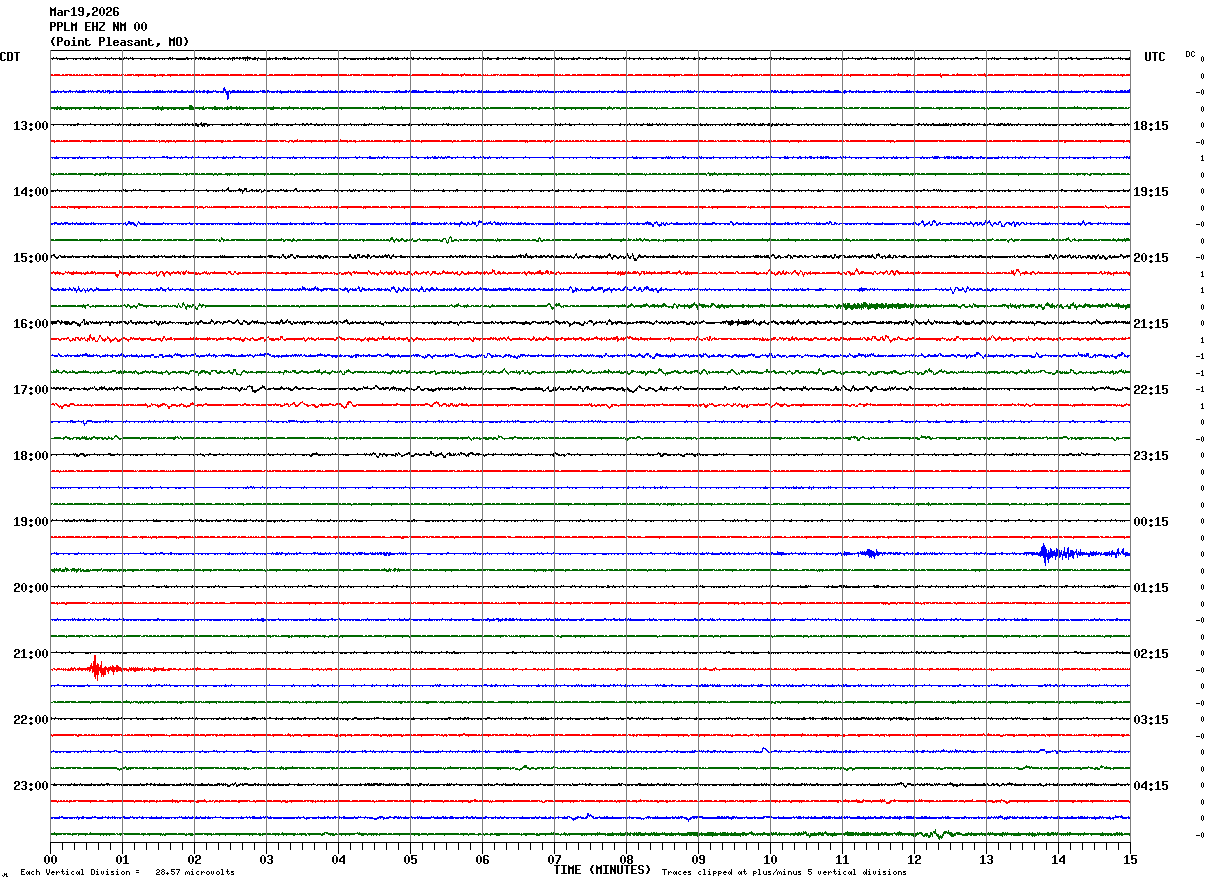The width and height of the screenshot is (1210, 886).
Task: Click the 07 minute tick label
Action: pos(554,859)
